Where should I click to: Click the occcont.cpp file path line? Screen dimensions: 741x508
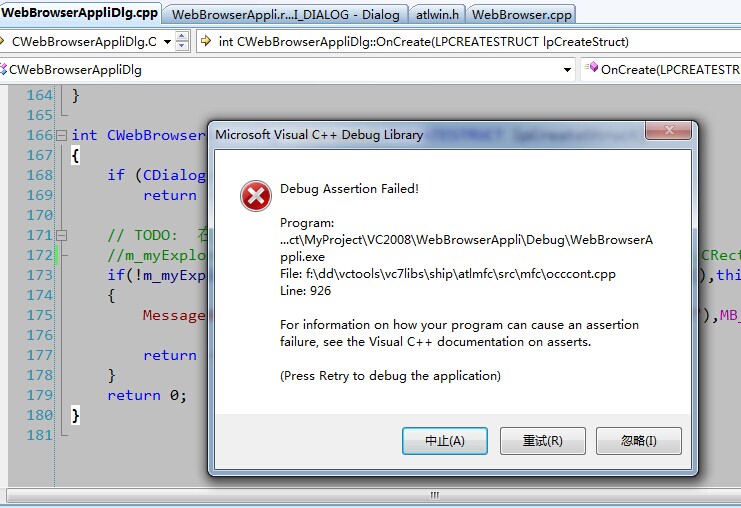448,274
